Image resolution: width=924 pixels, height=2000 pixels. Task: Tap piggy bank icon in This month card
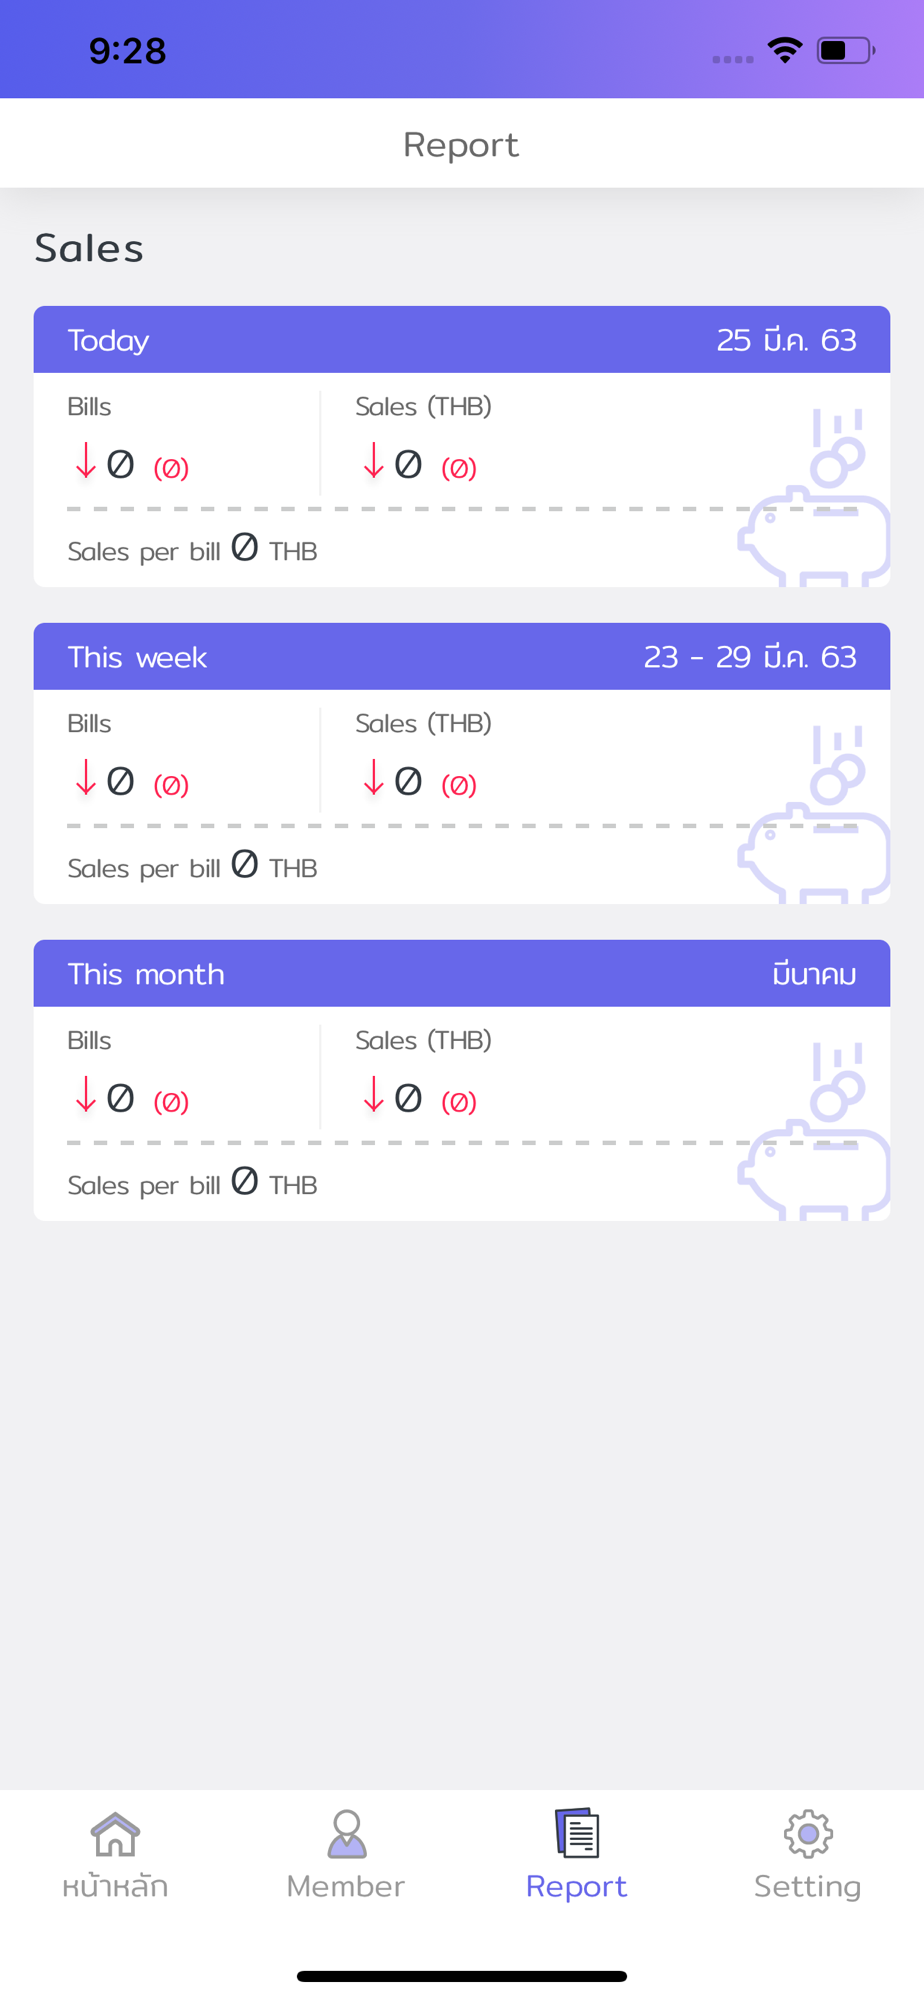(814, 1131)
